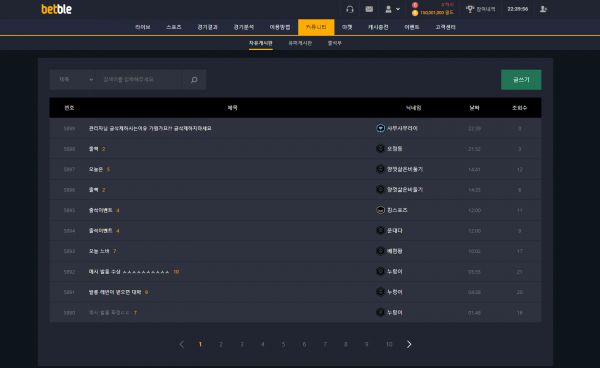Open the post with 10 comments
The width and height of the screenshot is (600, 368).
coord(129,272)
